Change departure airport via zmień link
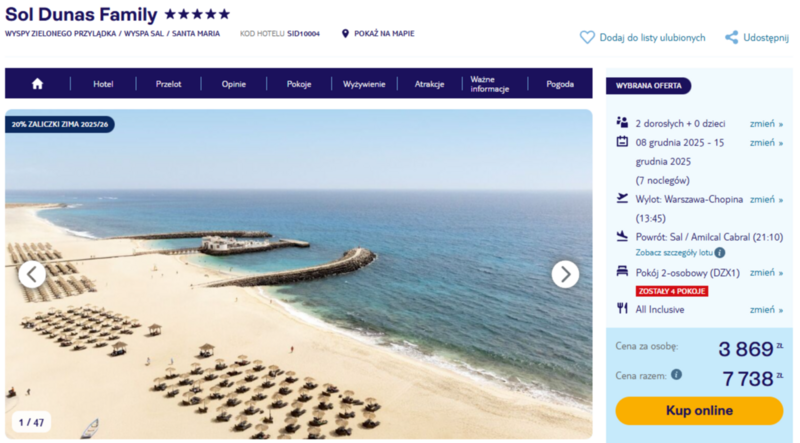Viewport: 800px width, 443px height. [766, 200]
